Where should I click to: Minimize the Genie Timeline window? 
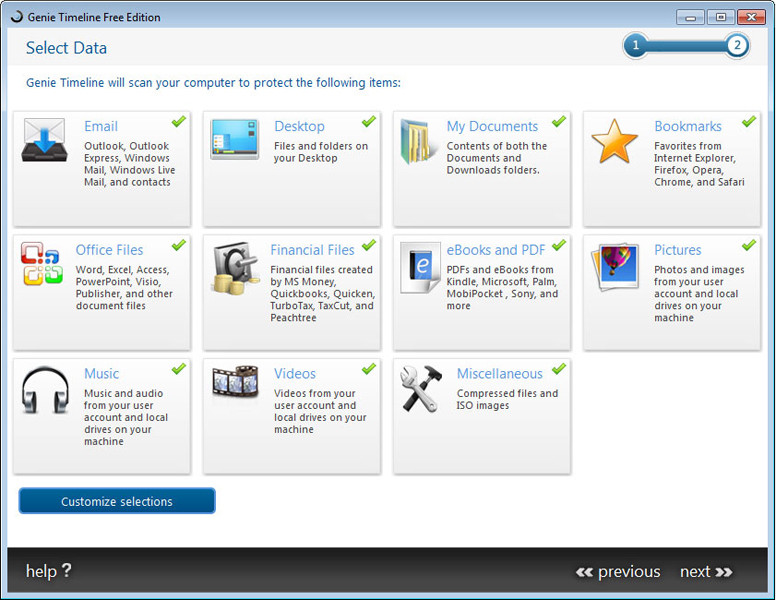pyautogui.click(x=690, y=17)
